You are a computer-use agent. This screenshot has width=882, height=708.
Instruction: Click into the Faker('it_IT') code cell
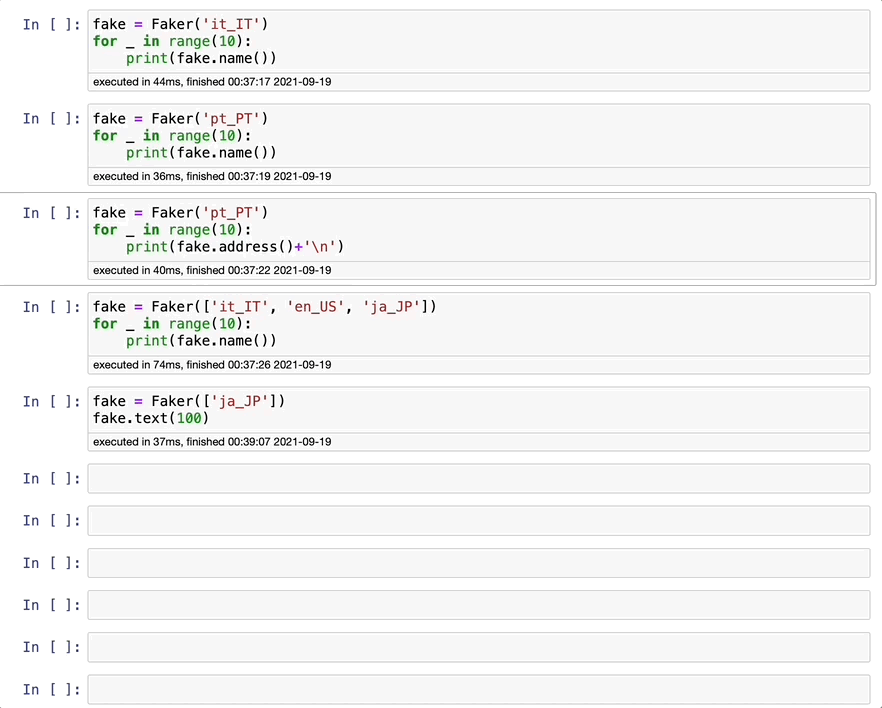click(x=478, y=41)
